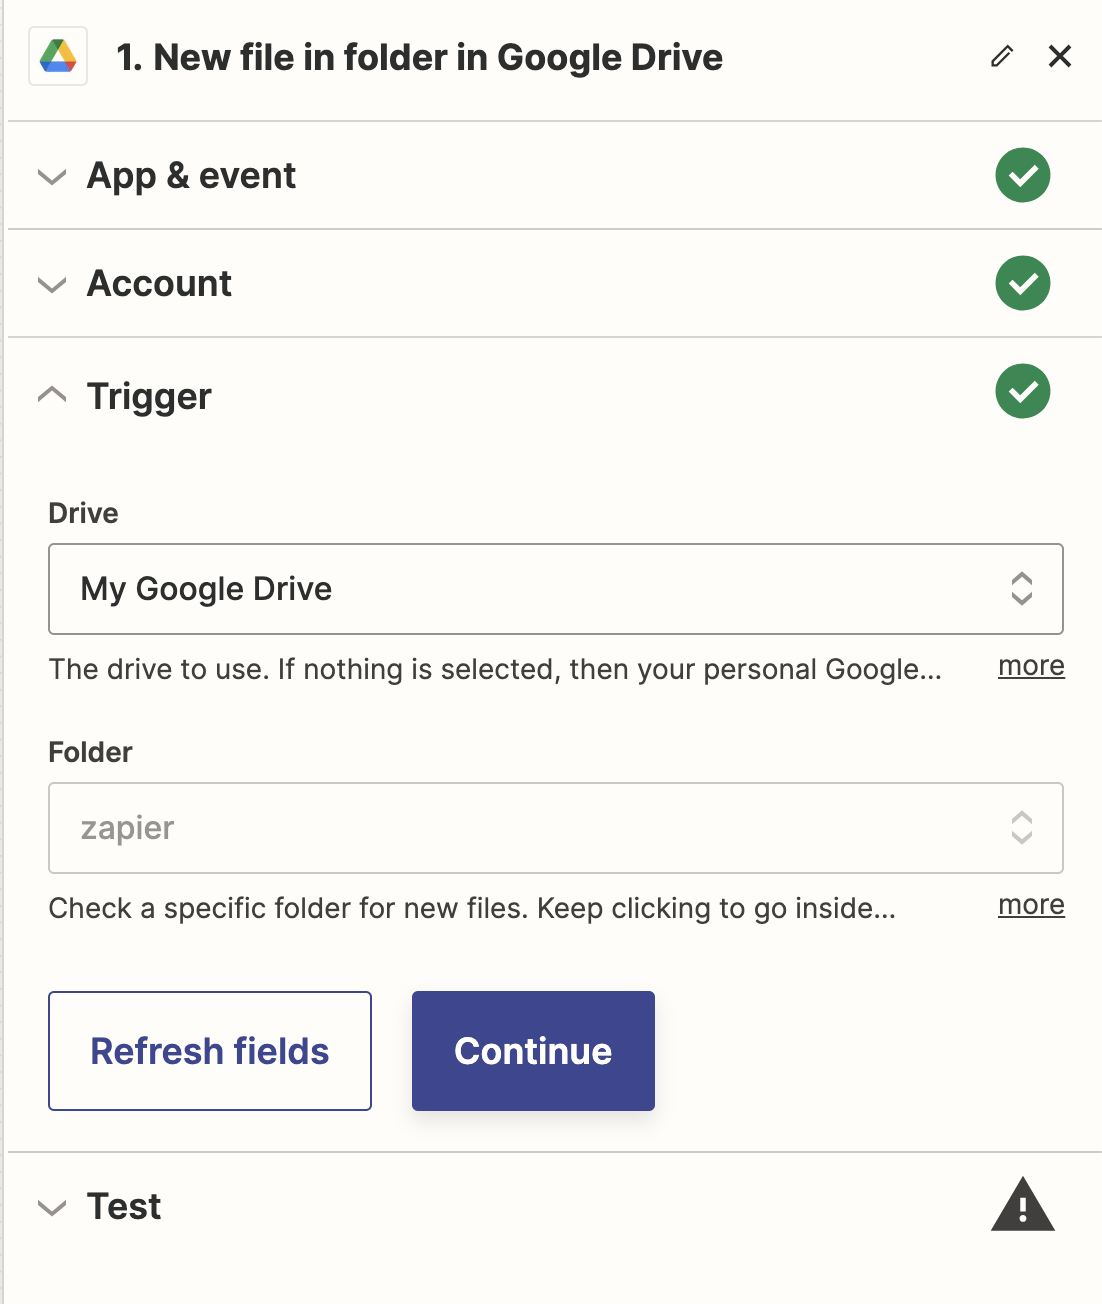The image size is (1102, 1304).
Task: Click up-down arrows in Drive field
Action: coord(1021,589)
